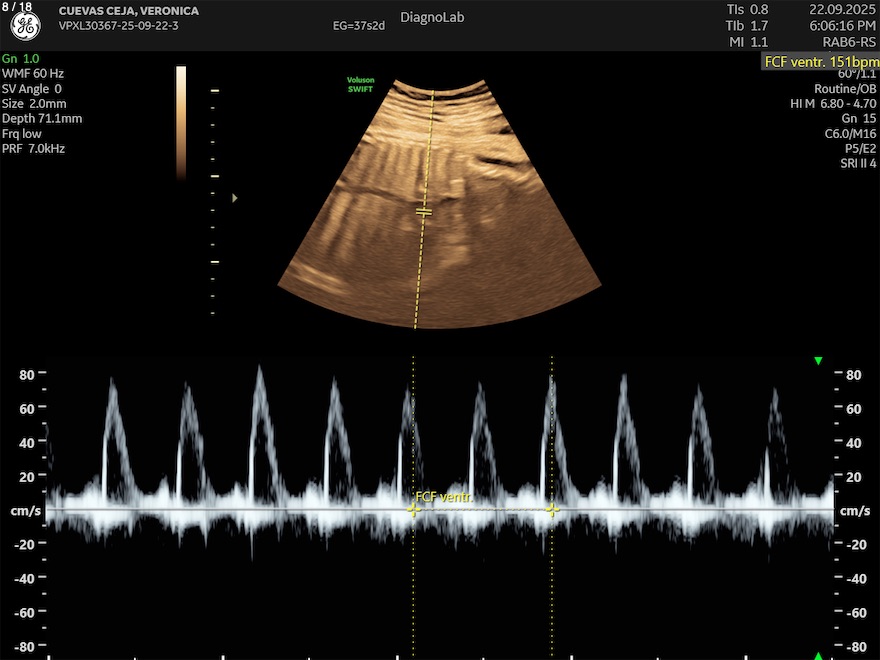The image size is (880, 660).
Task: Click the FCF ventr. 151bpm measurement result
Action: pyautogui.click(x=820, y=61)
